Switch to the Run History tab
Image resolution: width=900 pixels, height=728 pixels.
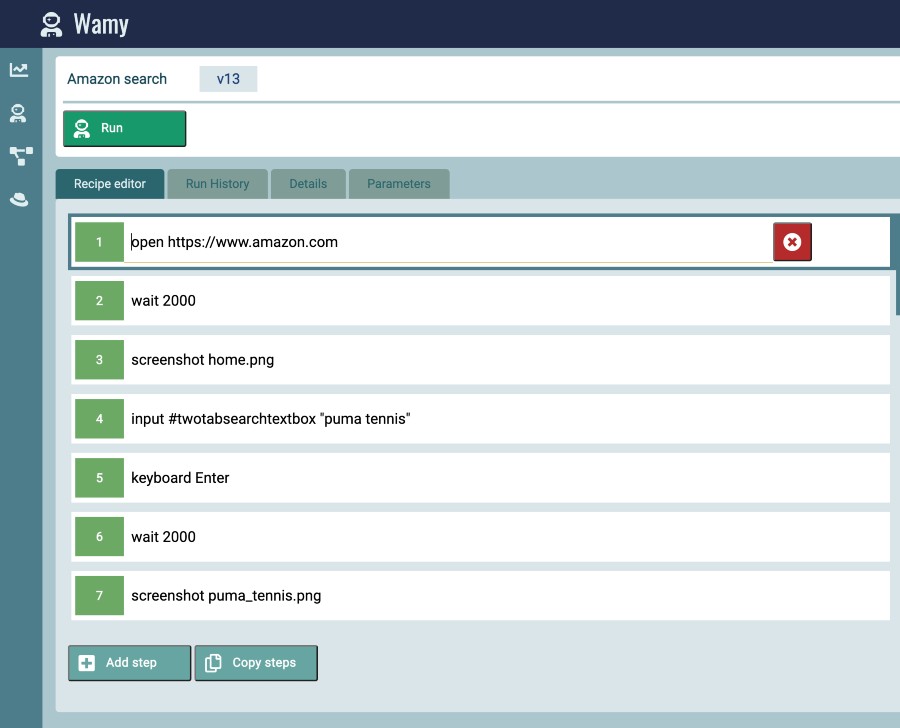[217, 183]
